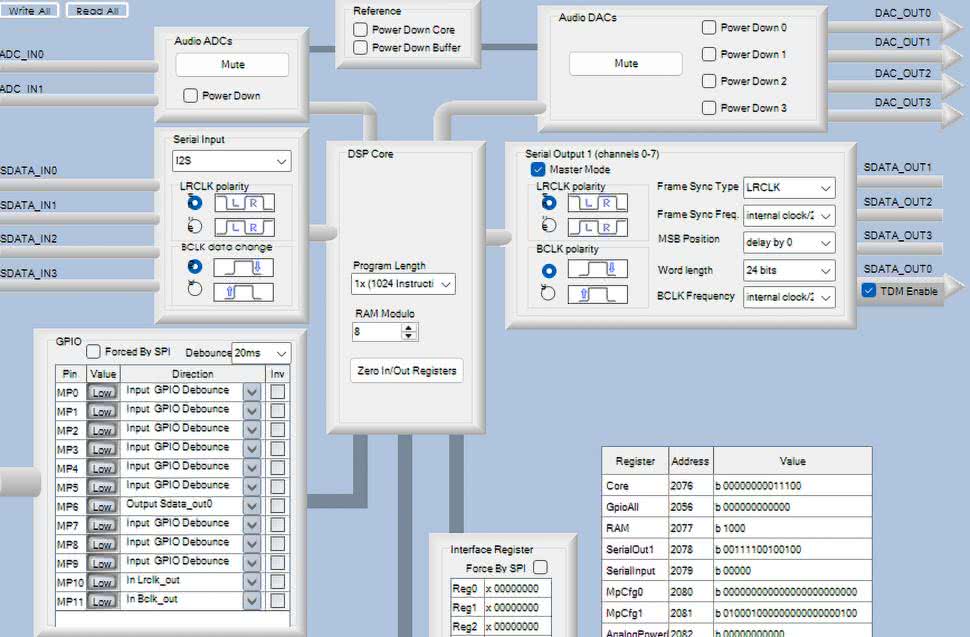Image resolution: width=970 pixels, height=637 pixels.
Task: Open the Frame Sync Type dropdown
Action: [788, 188]
